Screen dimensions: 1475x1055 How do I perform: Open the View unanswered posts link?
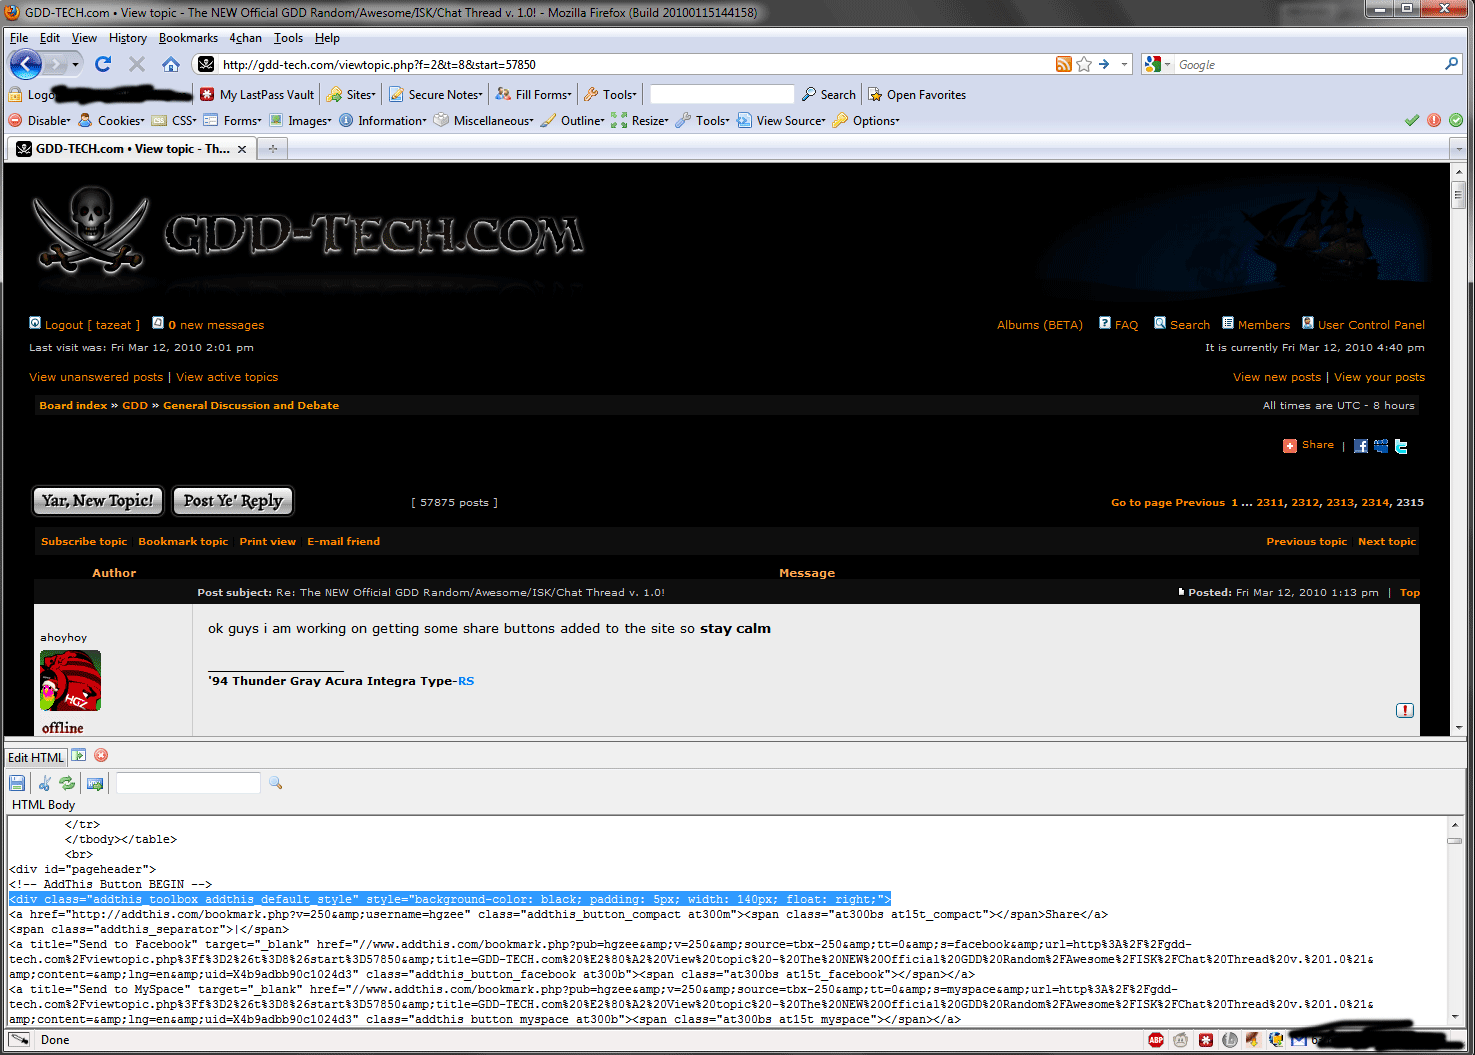pyautogui.click(x=96, y=377)
